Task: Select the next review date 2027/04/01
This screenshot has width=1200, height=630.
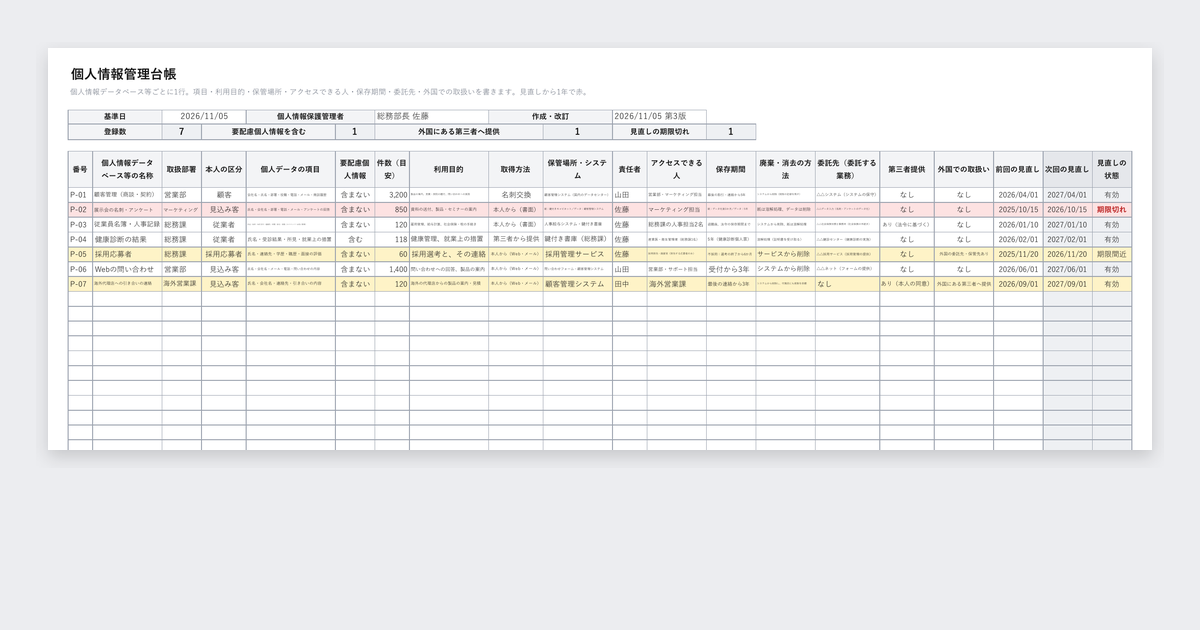Action: [1067, 195]
